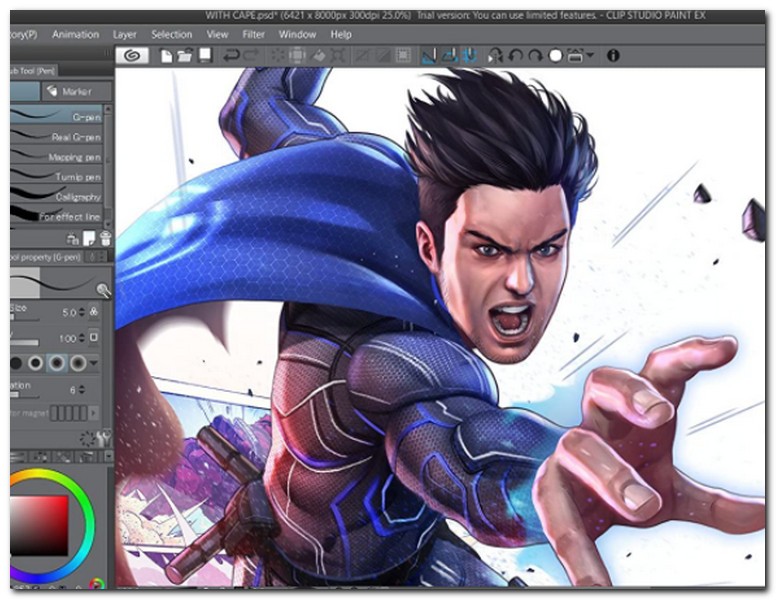Click the brush stroke preview magnifier icon
The width and height of the screenshot is (777, 600).
point(103,290)
